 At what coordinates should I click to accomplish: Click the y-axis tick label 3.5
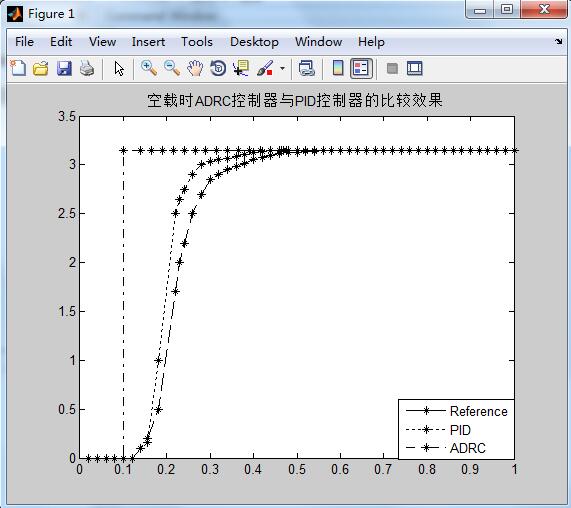pyautogui.click(x=67, y=117)
